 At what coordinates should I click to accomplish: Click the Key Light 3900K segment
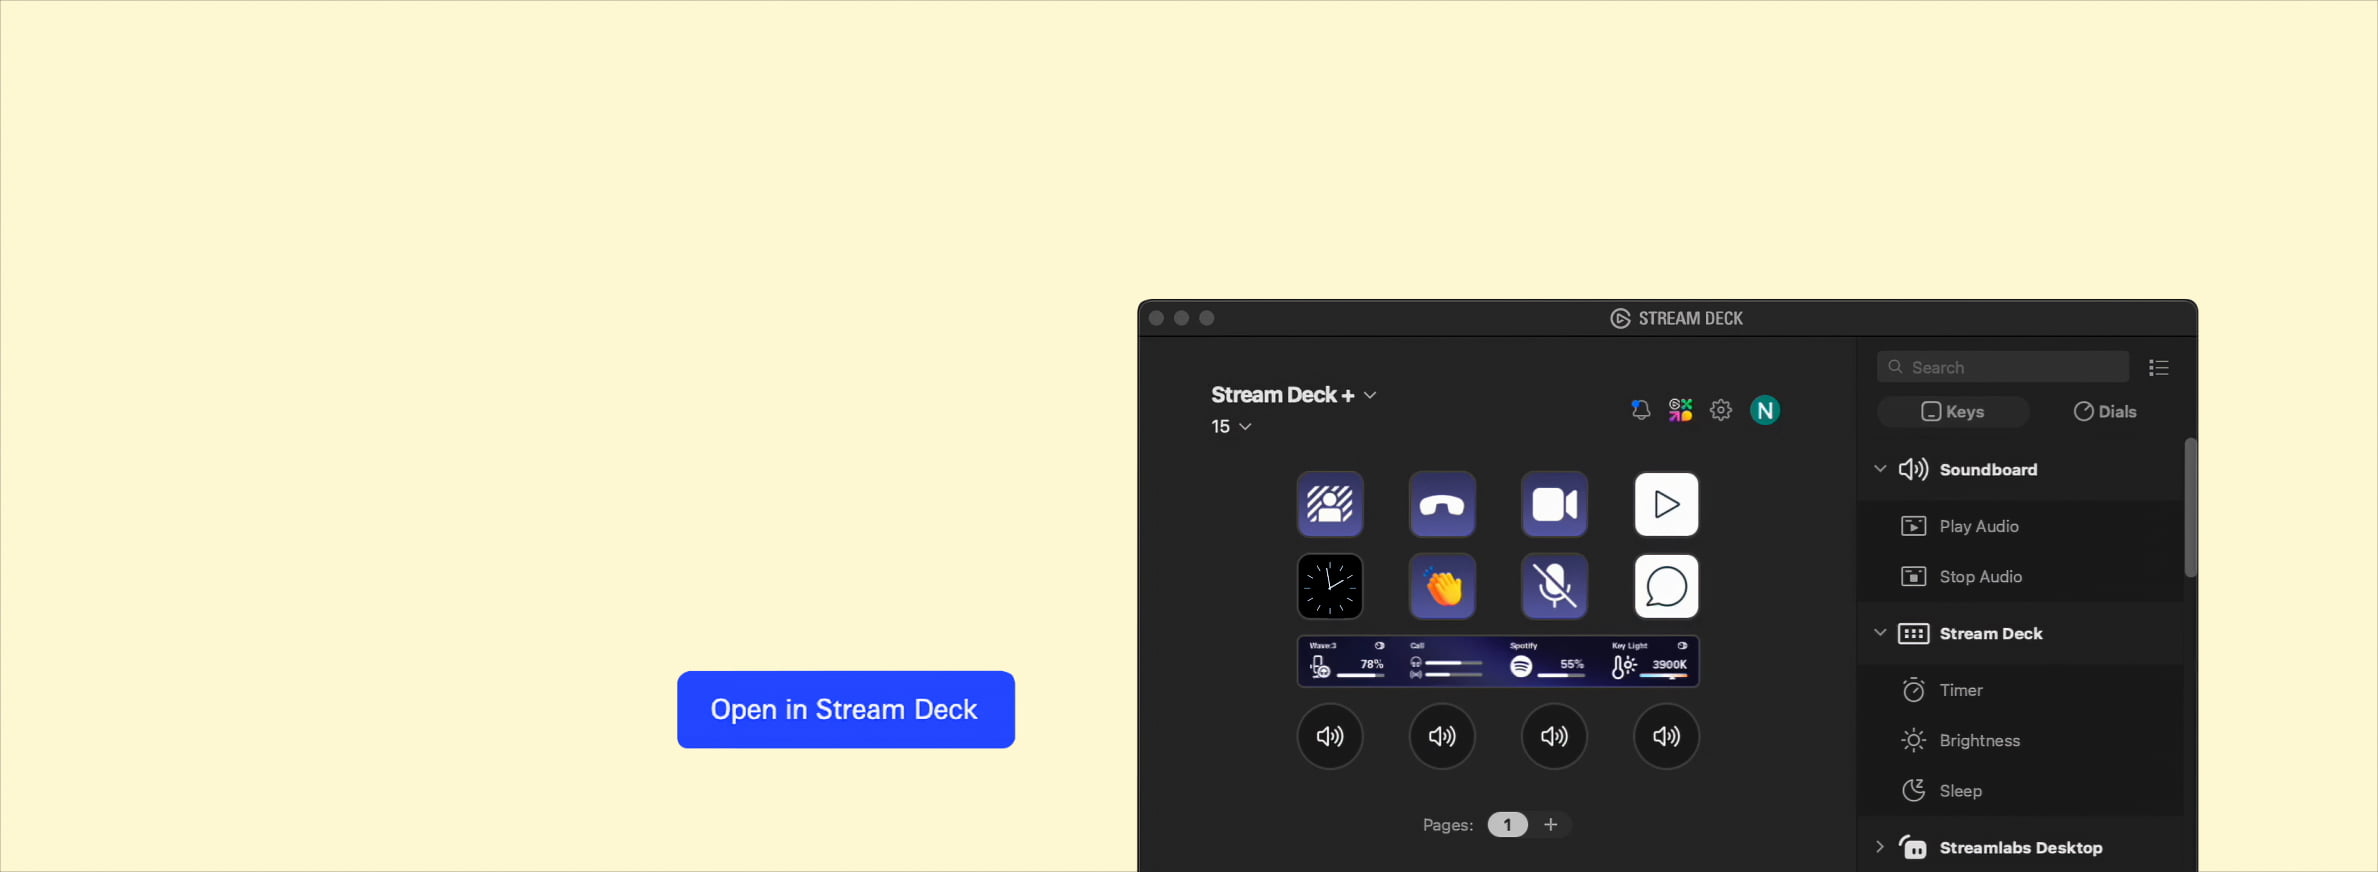click(1649, 661)
